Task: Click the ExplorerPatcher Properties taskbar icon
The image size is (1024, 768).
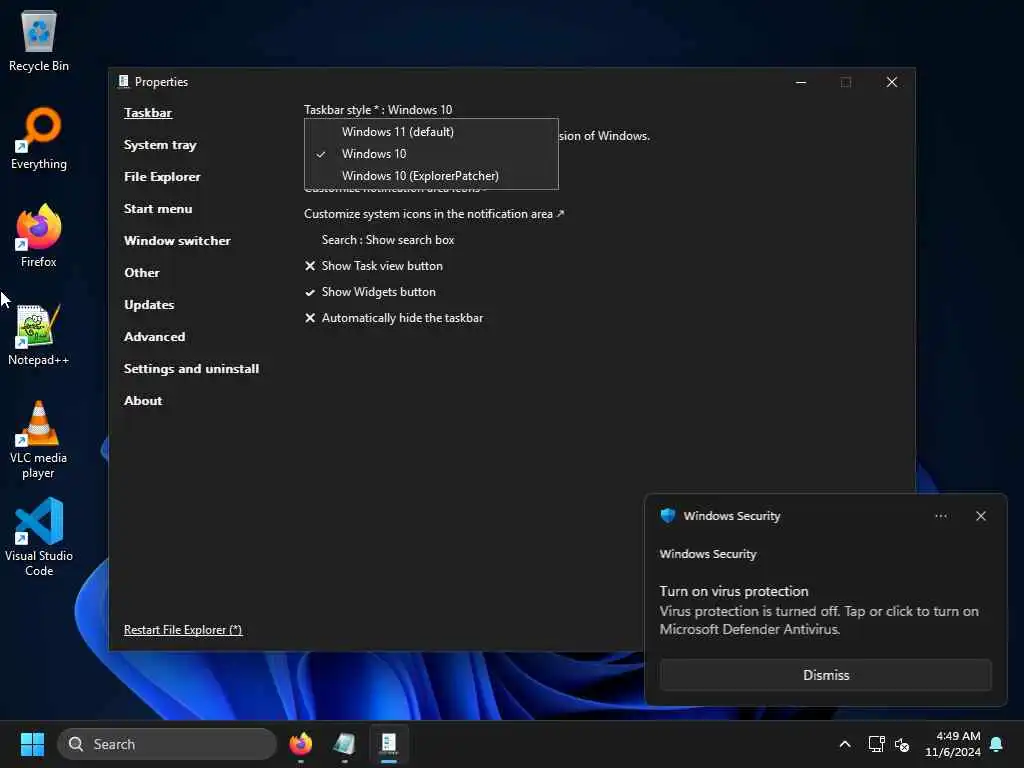Action: coord(389,744)
